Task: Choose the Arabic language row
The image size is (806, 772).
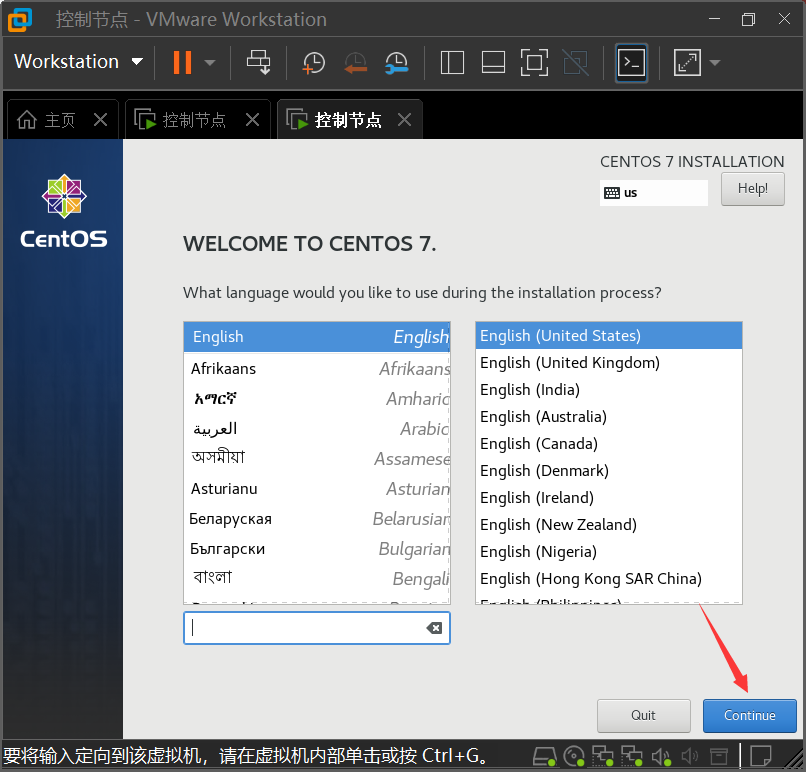Action: tap(317, 429)
